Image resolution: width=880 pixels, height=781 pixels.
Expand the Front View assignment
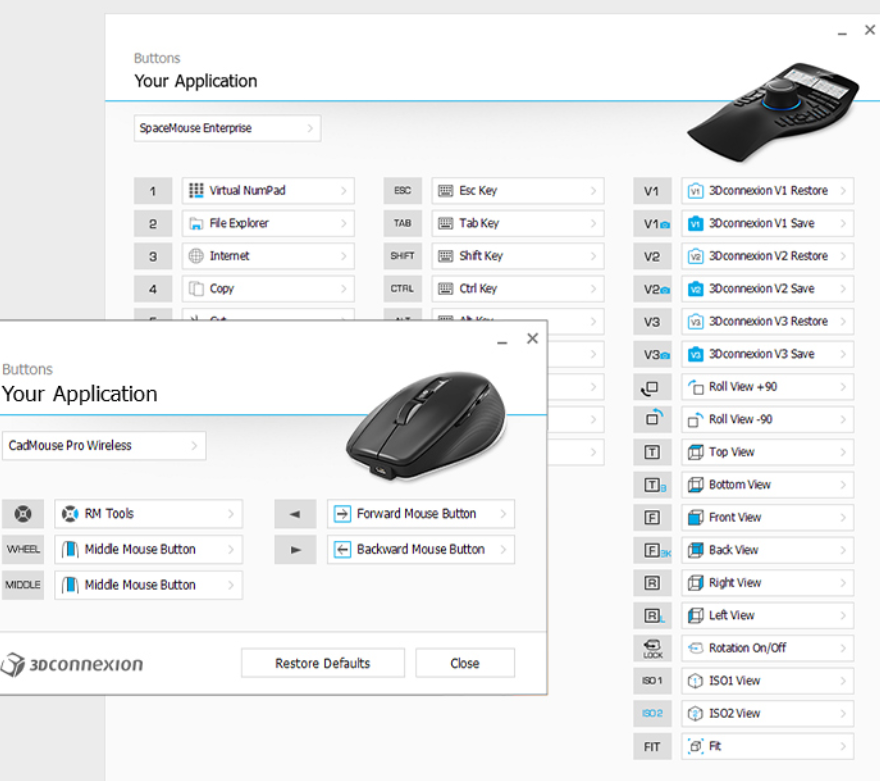[843, 518]
